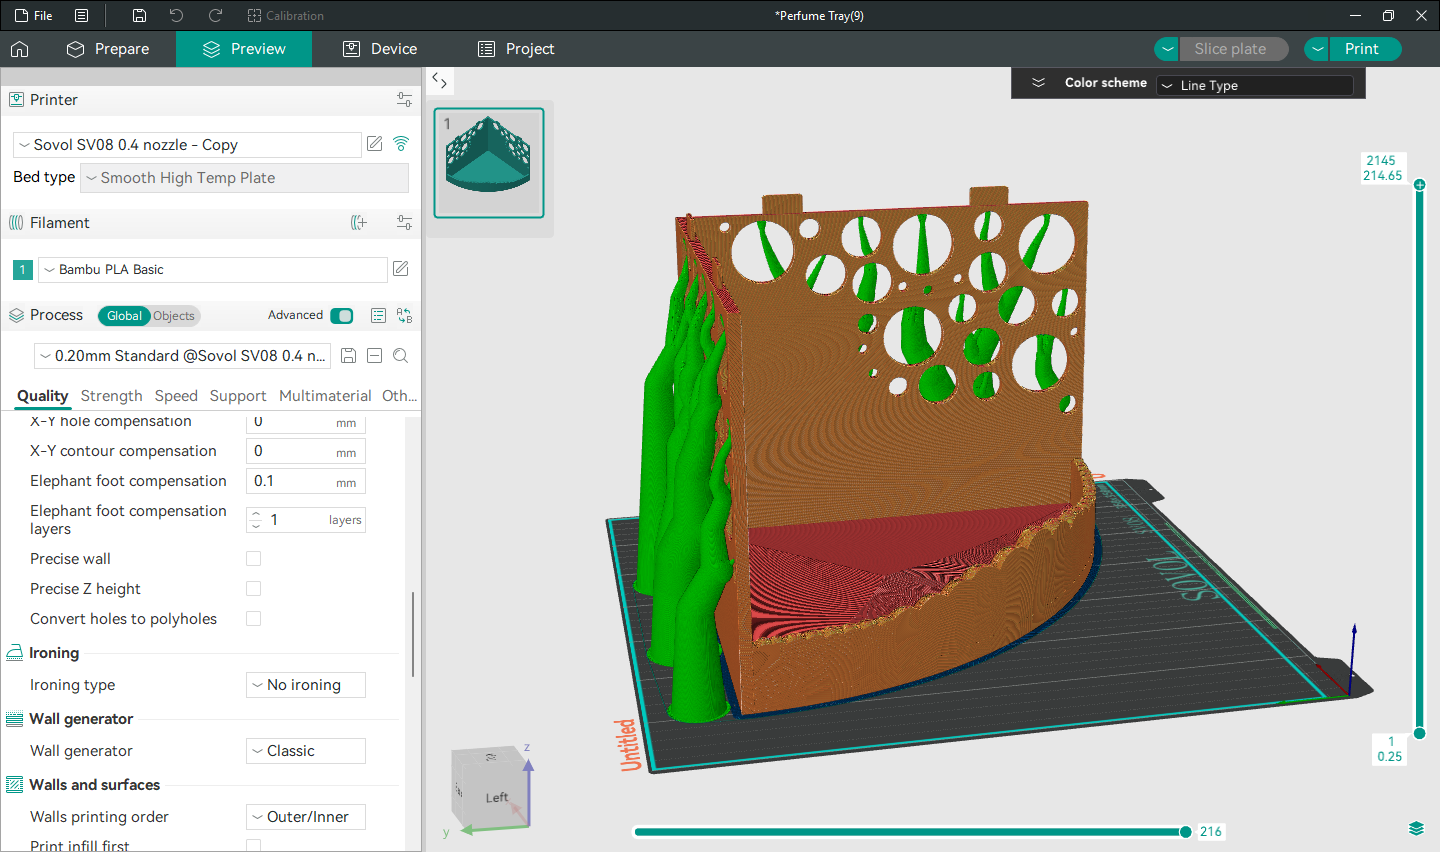Open the Wall generator dropdown
1440x852 pixels.
[x=306, y=751]
